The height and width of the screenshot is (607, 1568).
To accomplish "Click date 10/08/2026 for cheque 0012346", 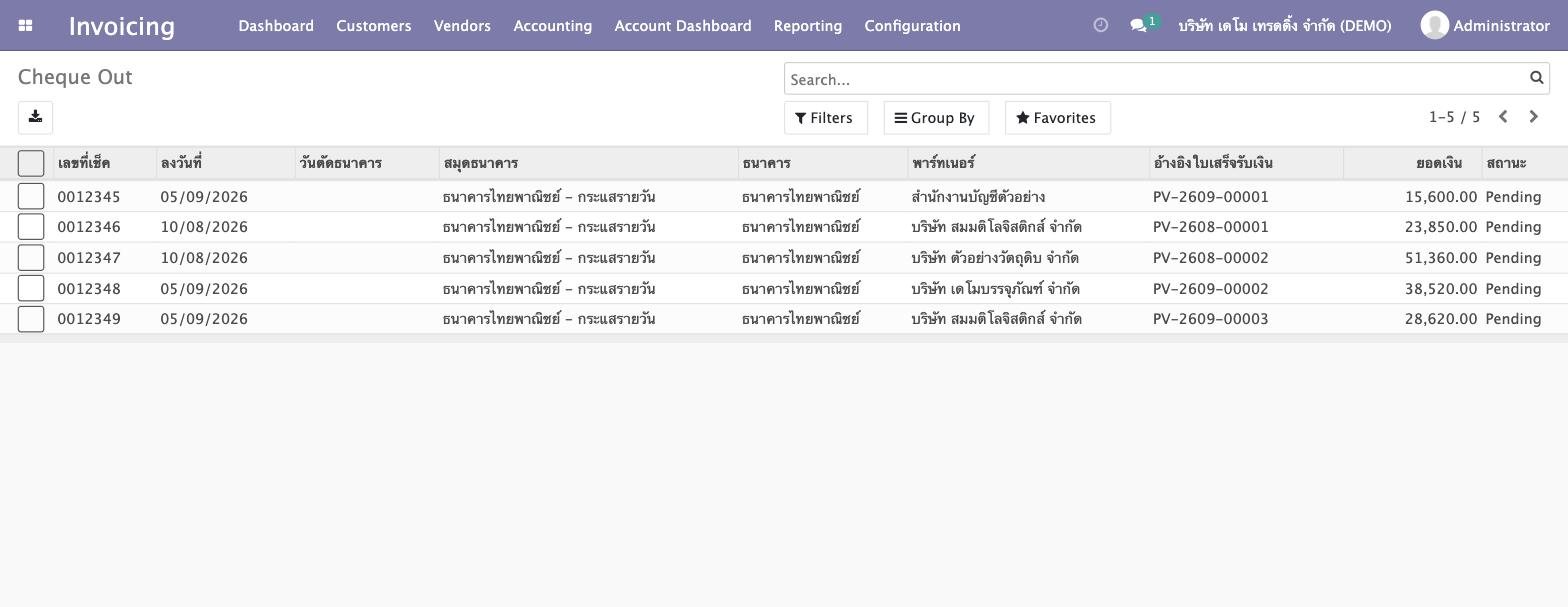I will tap(204, 227).
